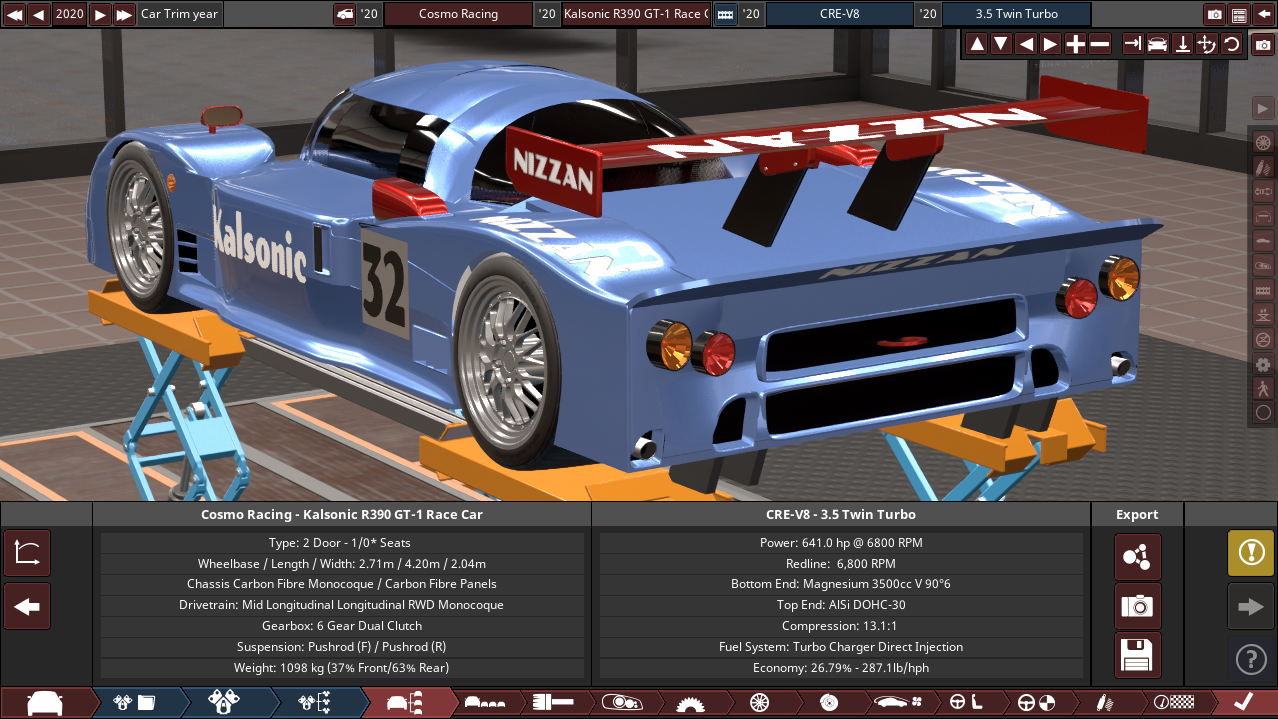Viewport: 1278px width, 719px height.
Task: Toggle suspension spring icon in side panel
Action: click(x=1263, y=166)
